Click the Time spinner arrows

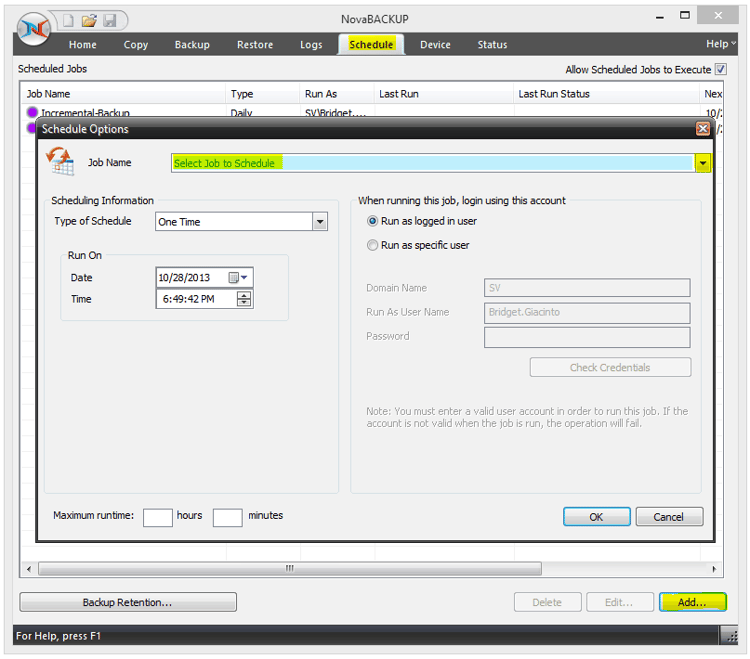pyautogui.click(x=244, y=299)
